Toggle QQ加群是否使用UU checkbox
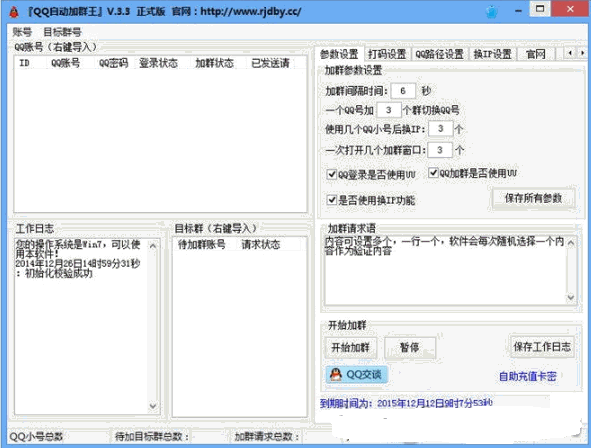 coord(433,173)
